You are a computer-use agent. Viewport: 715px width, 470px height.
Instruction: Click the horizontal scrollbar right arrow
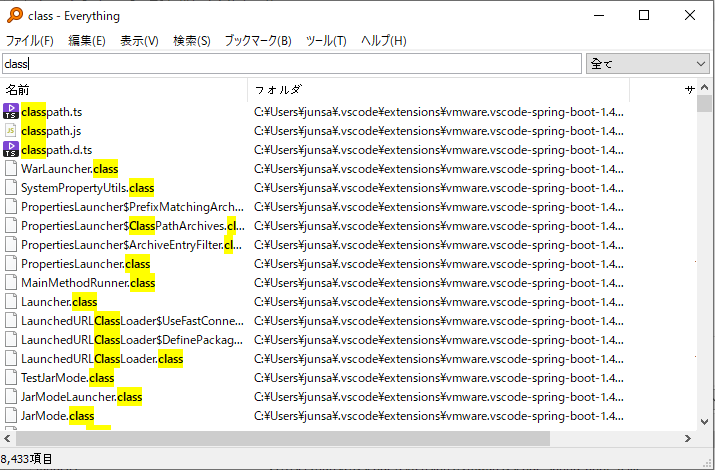point(688,439)
